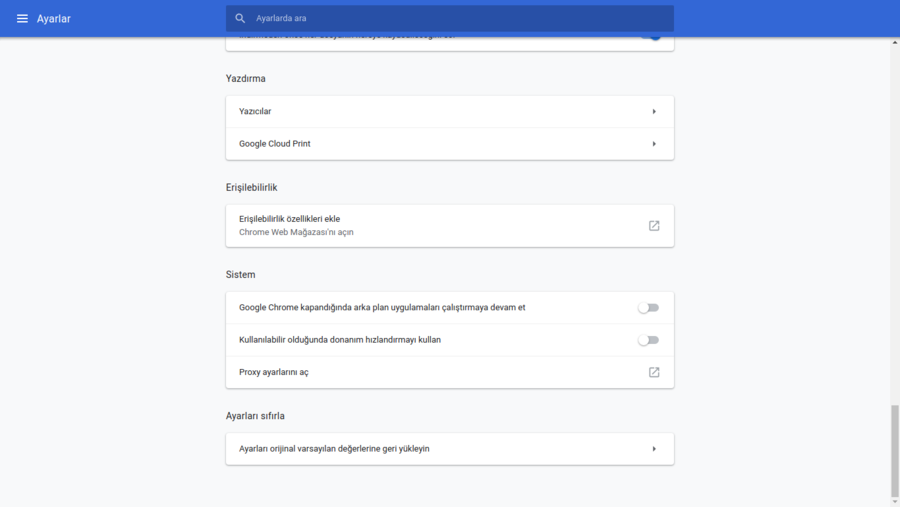The height and width of the screenshot is (507, 900).
Task: Open the Google Cloud Print entry label
Action: (x=275, y=144)
